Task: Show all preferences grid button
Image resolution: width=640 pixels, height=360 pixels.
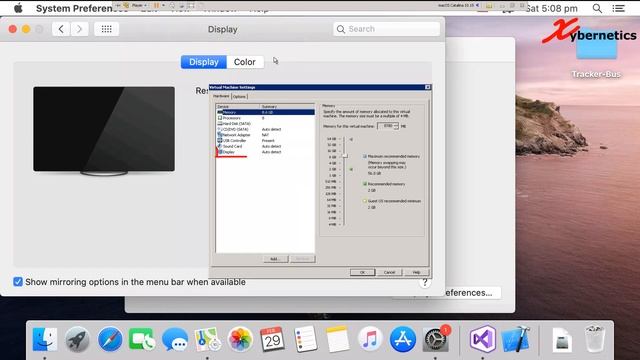Action: coord(107,29)
